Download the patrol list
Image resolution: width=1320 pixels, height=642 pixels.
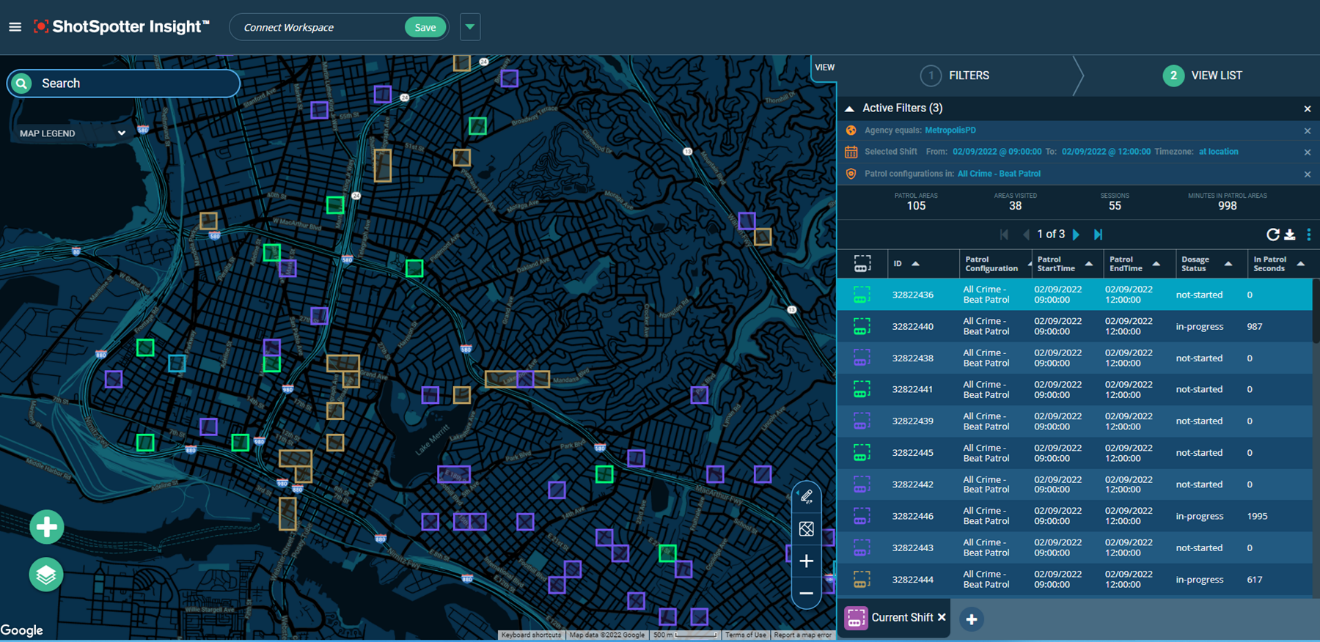(1290, 234)
